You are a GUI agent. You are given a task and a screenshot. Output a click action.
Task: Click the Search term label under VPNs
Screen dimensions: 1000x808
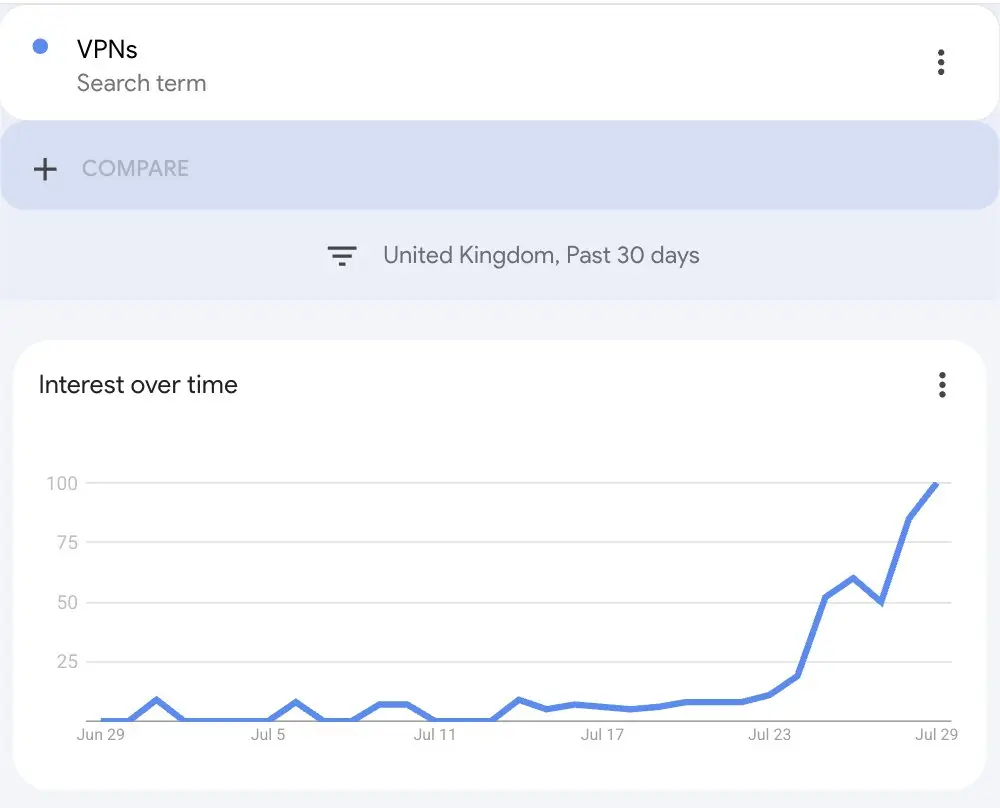tap(142, 83)
